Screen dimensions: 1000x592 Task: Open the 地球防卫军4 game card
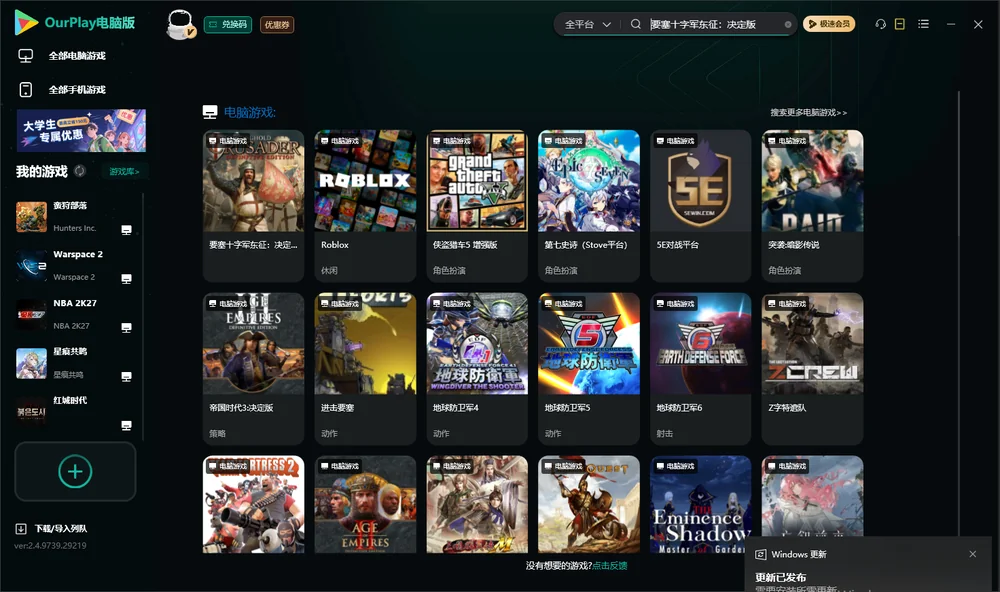pos(477,369)
